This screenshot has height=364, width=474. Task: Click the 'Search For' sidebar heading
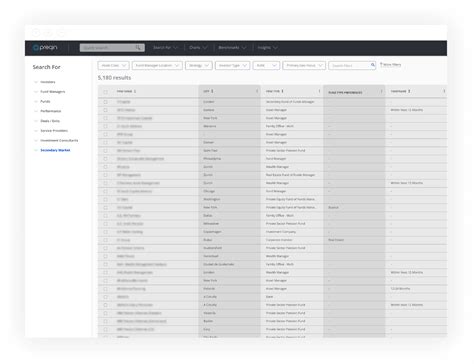(47, 67)
